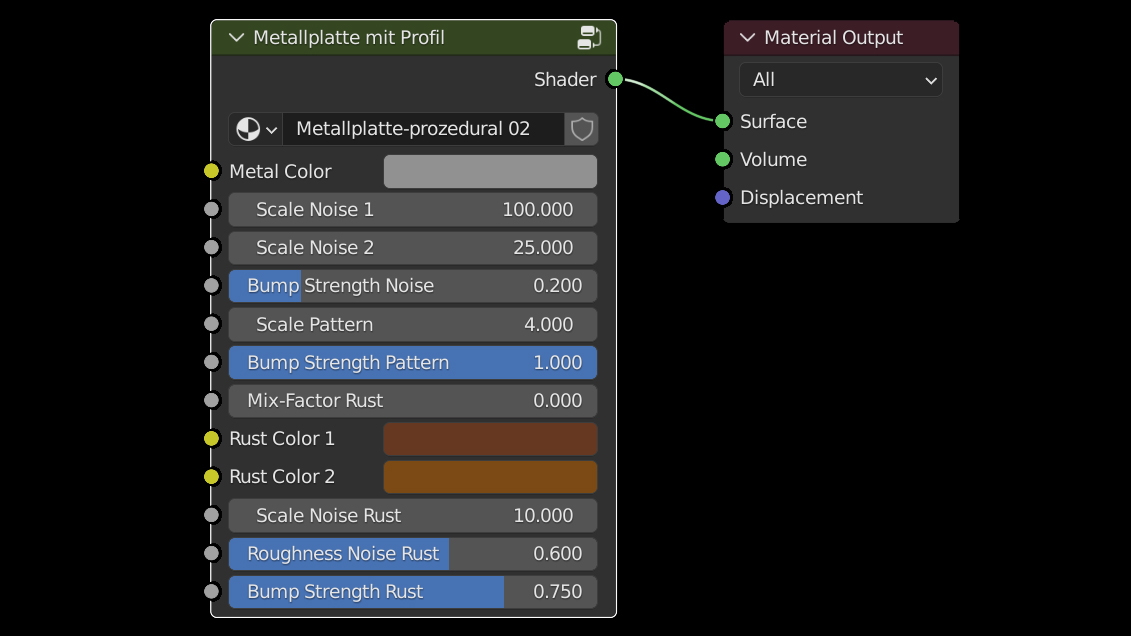The height and width of the screenshot is (636, 1131).
Task: Click the purple Displacement socket
Action: [723, 197]
